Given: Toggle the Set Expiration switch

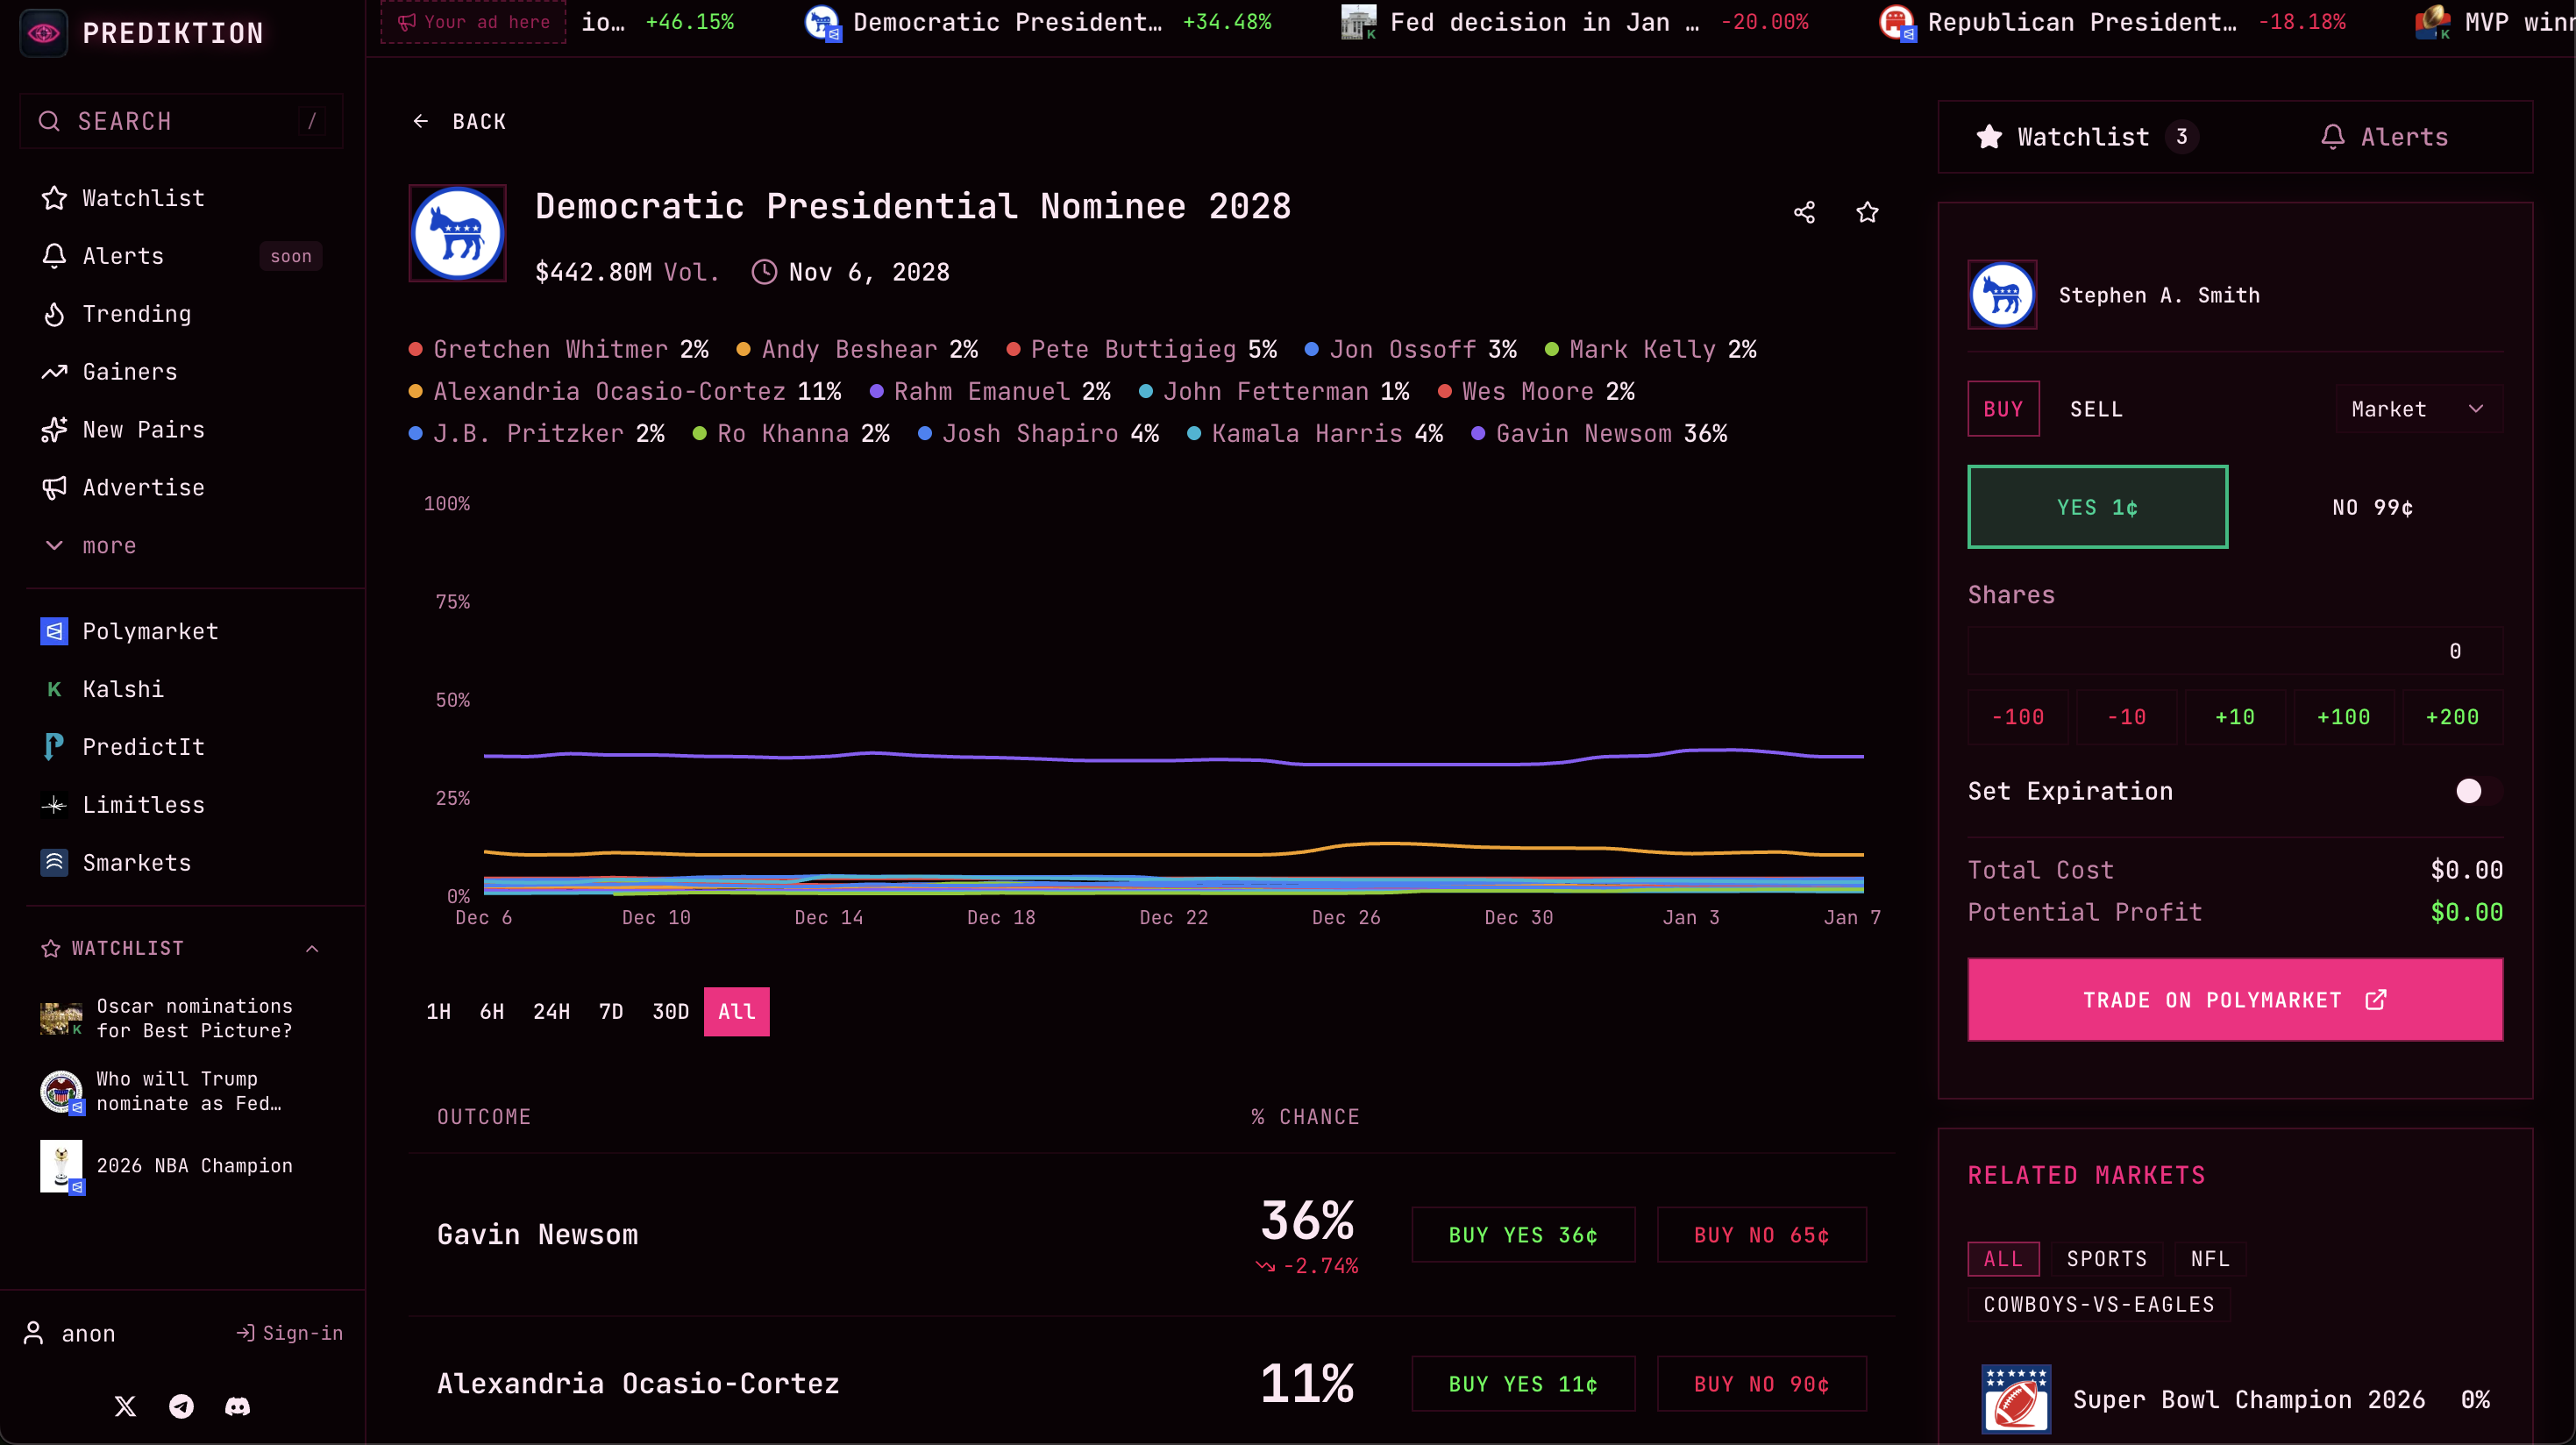Looking at the screenshot, I should (x=2477, y=791).
